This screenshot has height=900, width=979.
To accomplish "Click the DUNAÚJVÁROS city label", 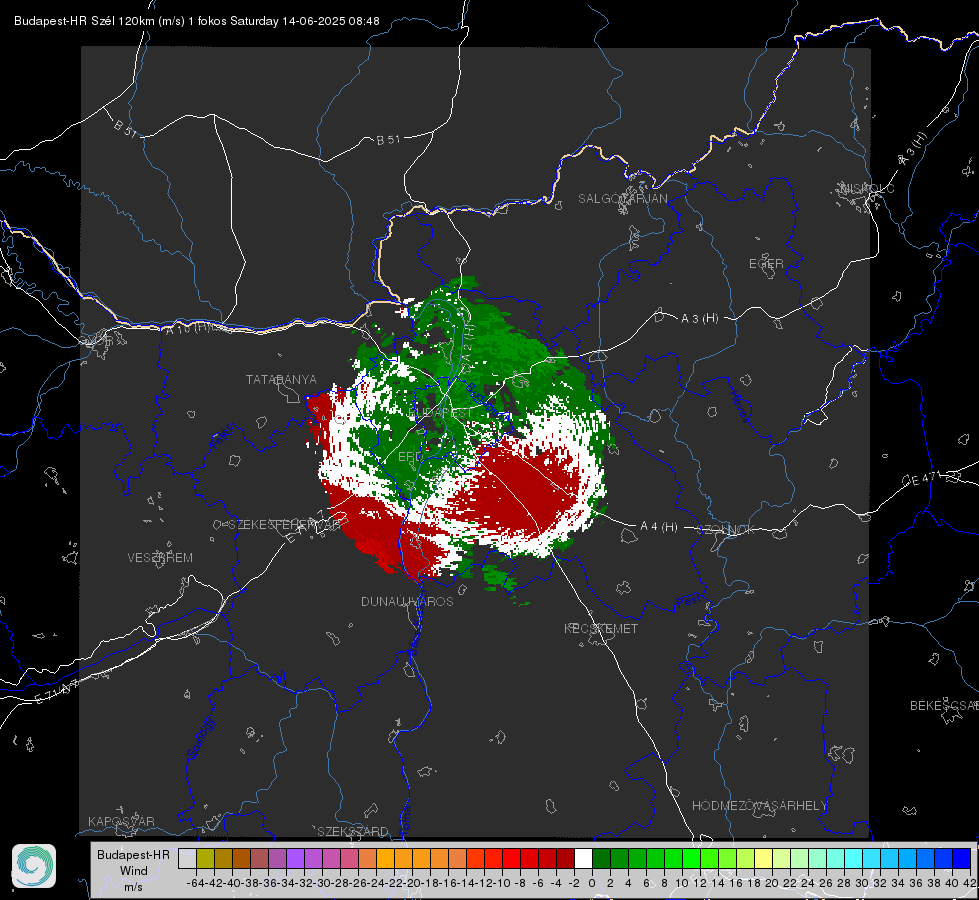I will tap(407, 601).
